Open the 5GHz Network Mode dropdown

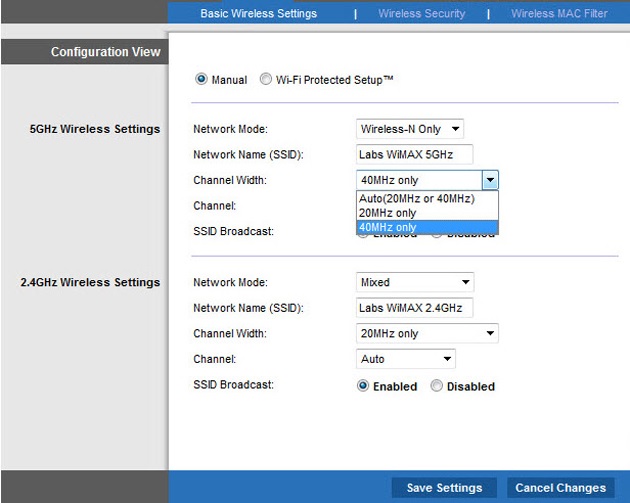point(410,129)
